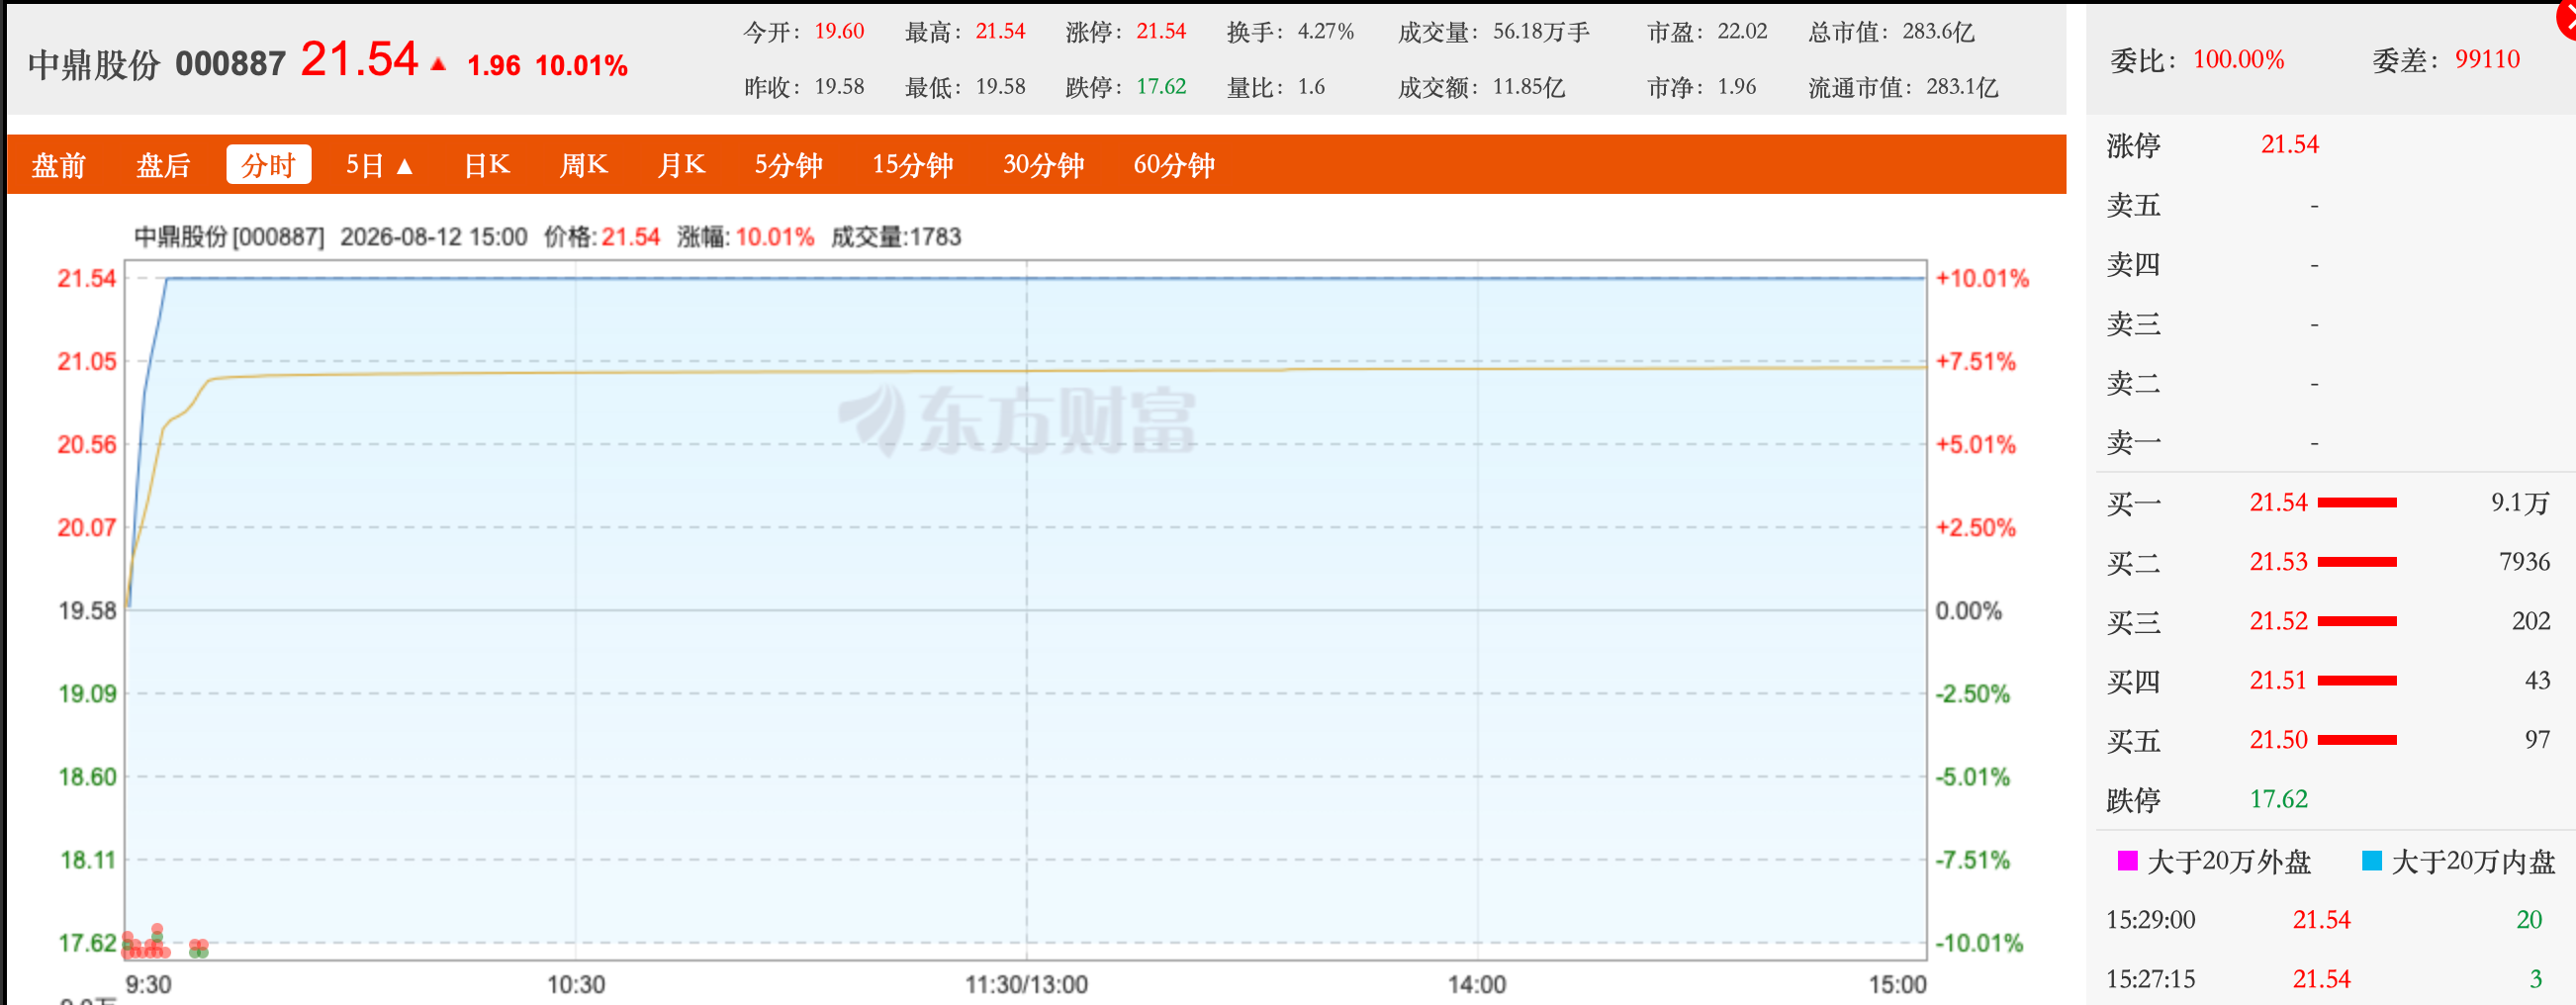
Task: Click 最高 value 21.54
Action: [x=1001, y=31]
